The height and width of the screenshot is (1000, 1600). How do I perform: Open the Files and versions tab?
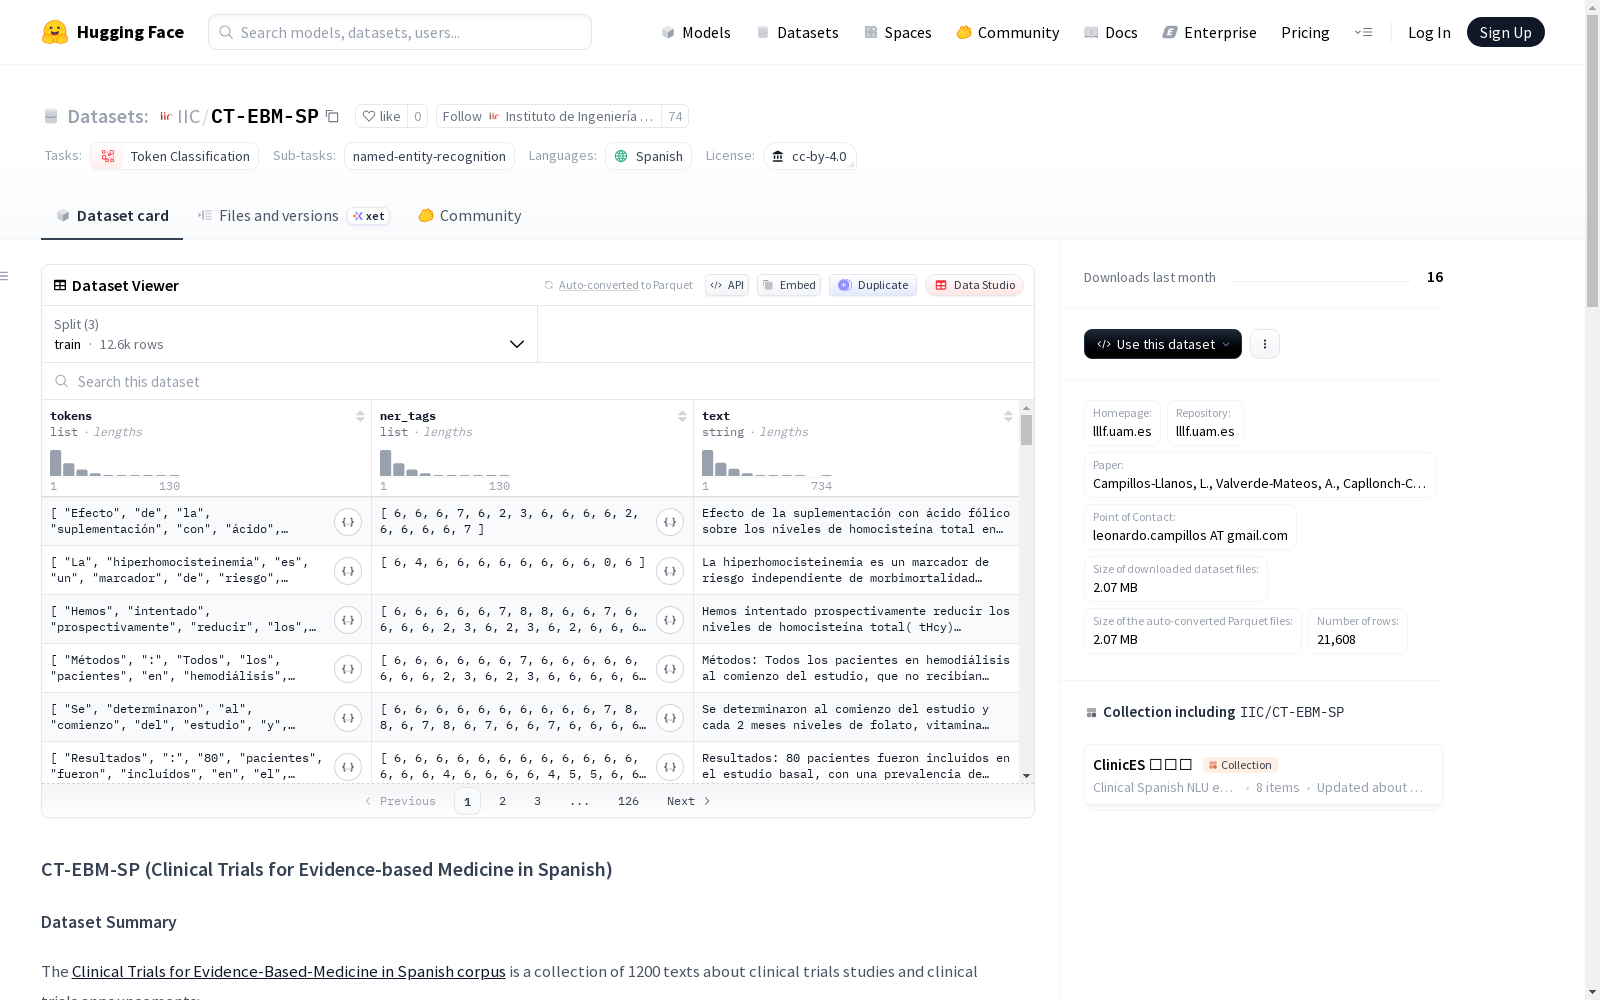point(293,216)
